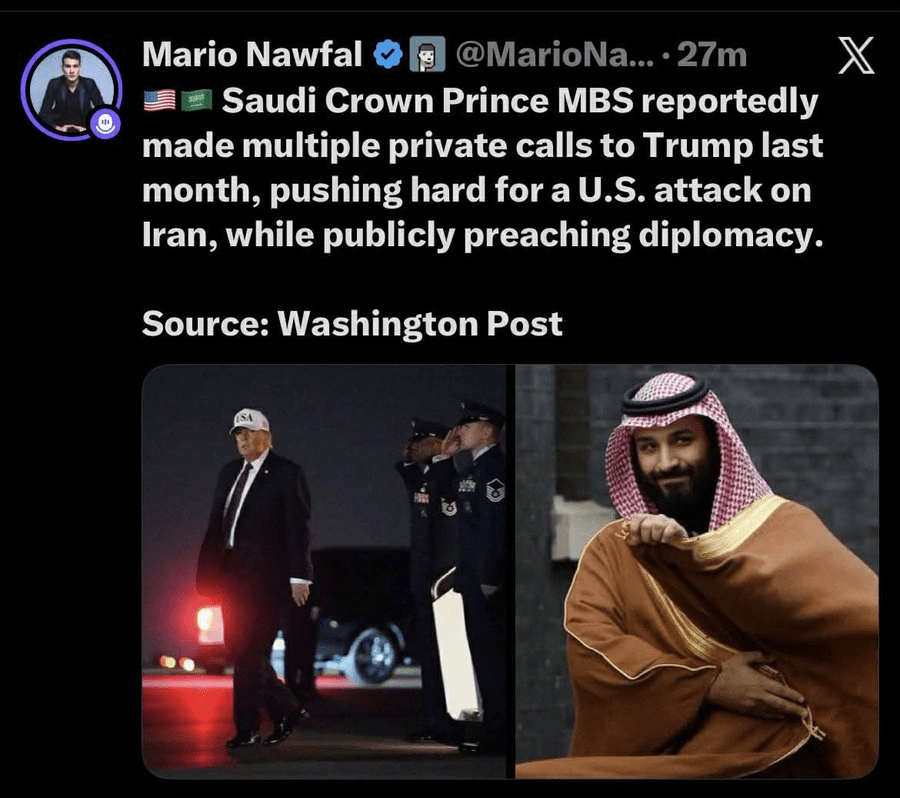Click the words "Washington Post" in the post

click(x=420, y=324)
